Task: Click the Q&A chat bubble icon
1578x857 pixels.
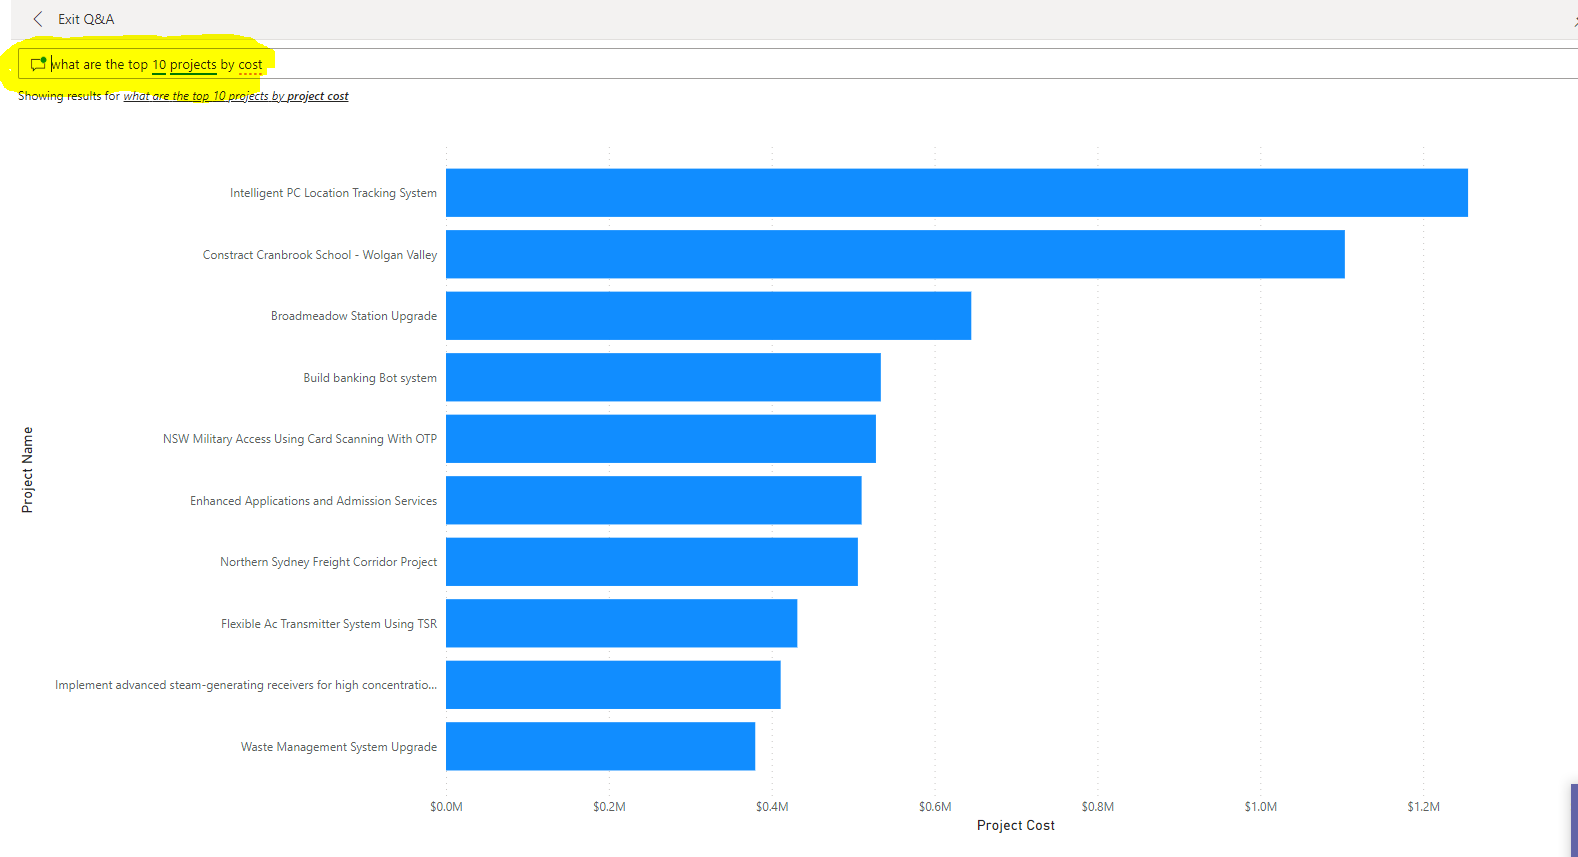Action: 38,64
